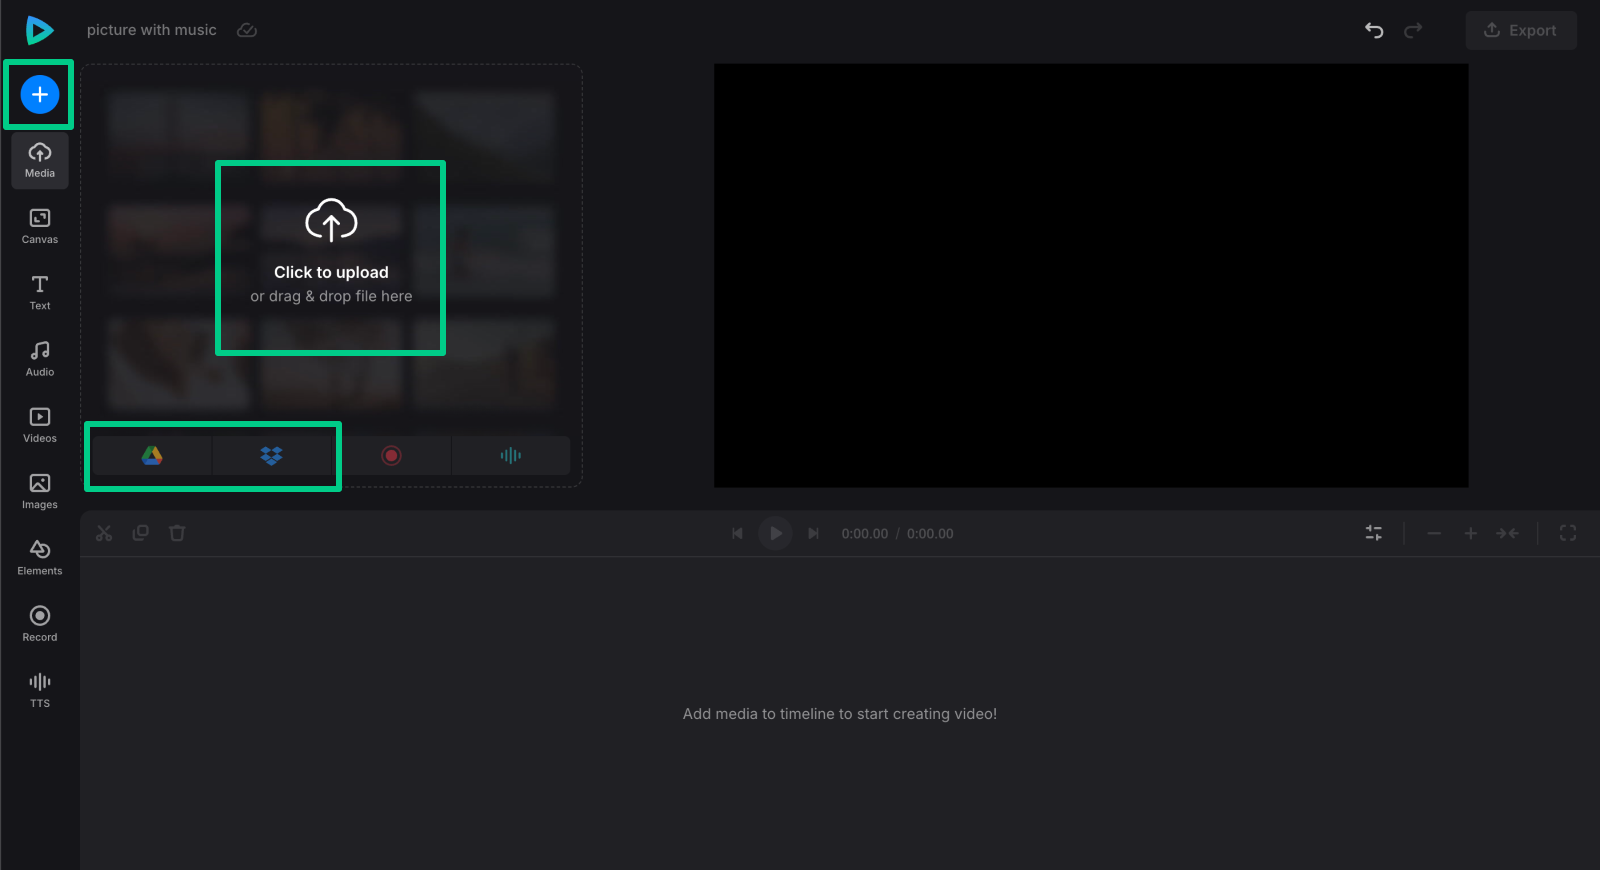1600x870 pixels.
Task: Start recording from upload panel red button
Action: click(x=391, y=455)
